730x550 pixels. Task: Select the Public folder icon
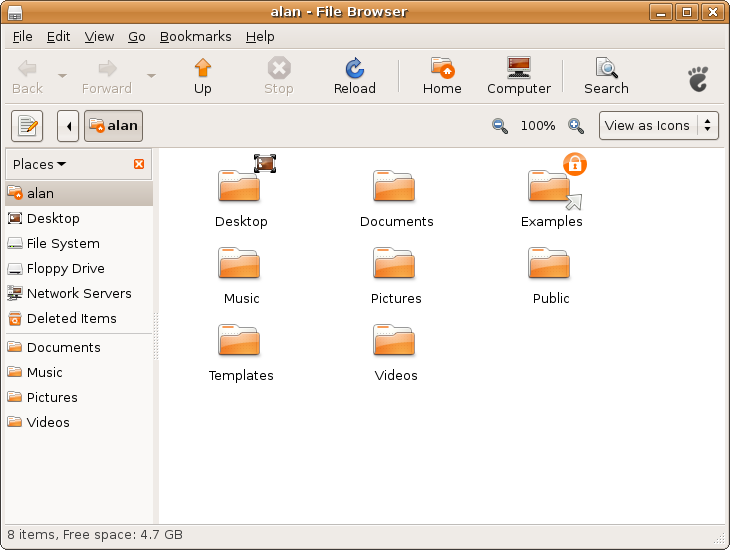click(x=549, y=263)
